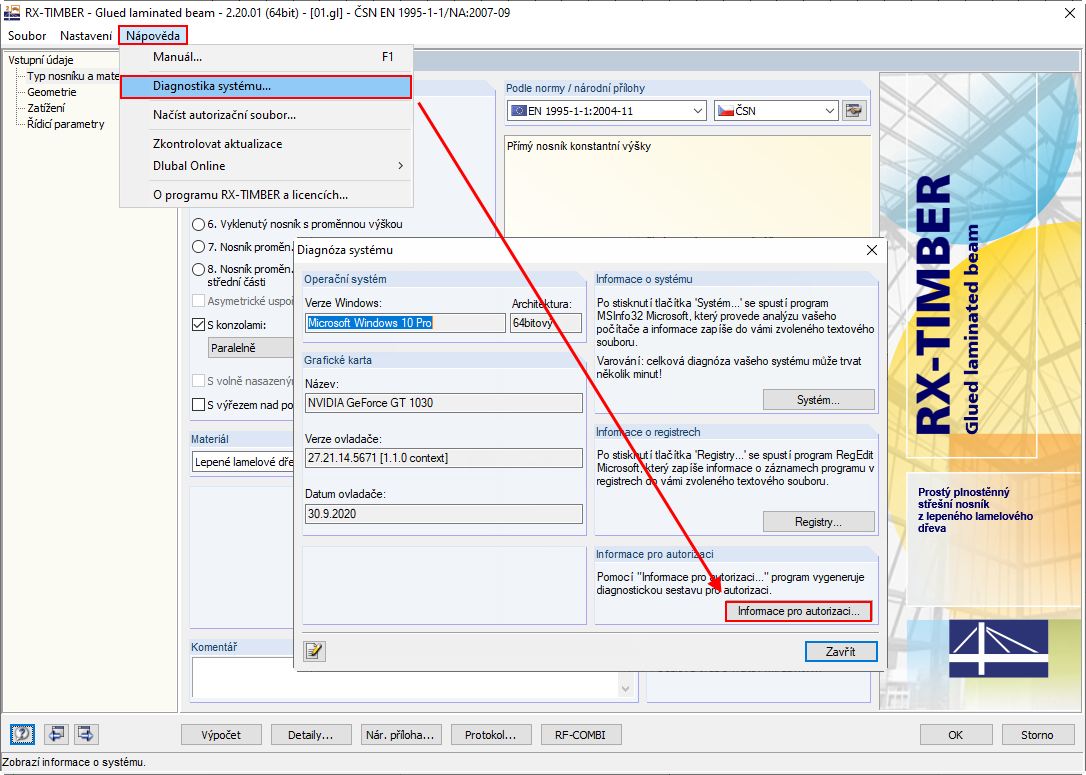
Task: Click the Komentář box scroll down arrow
Action: pyautogui.click(x=625, y=688)
